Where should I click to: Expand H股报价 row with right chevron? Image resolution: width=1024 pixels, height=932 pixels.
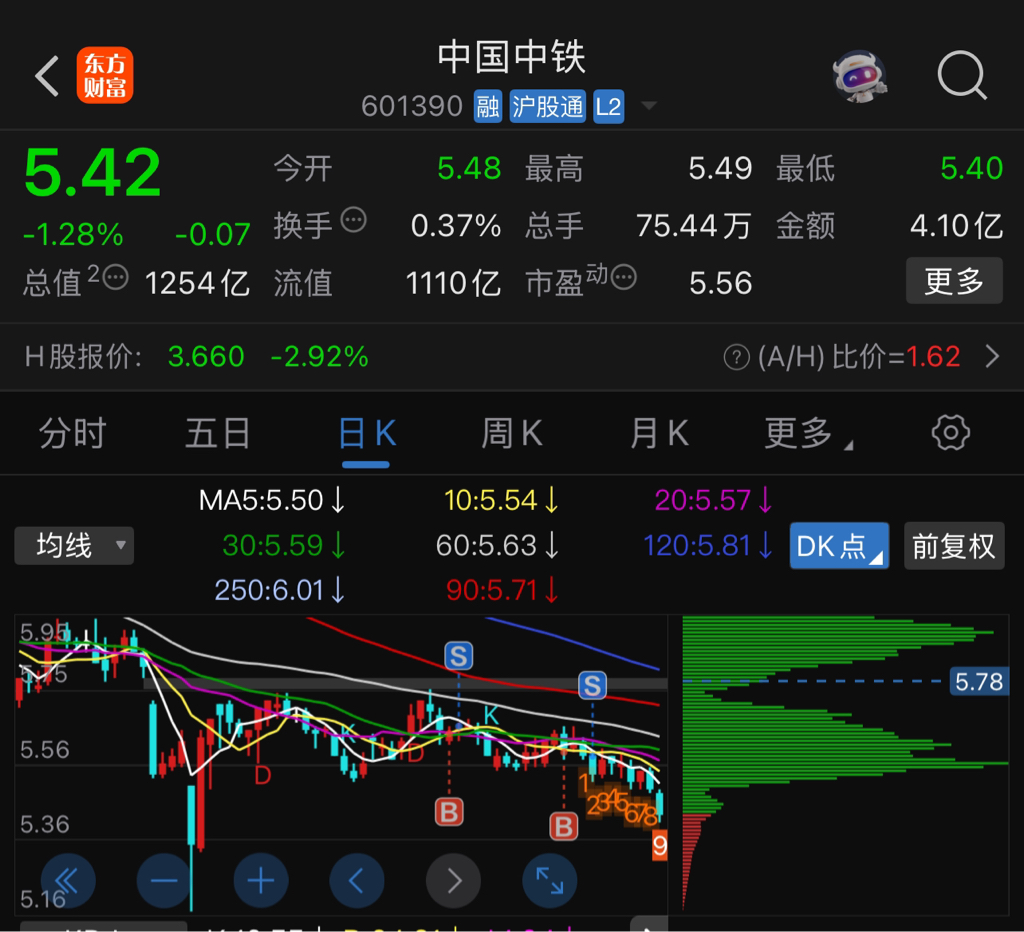(993, 357)
